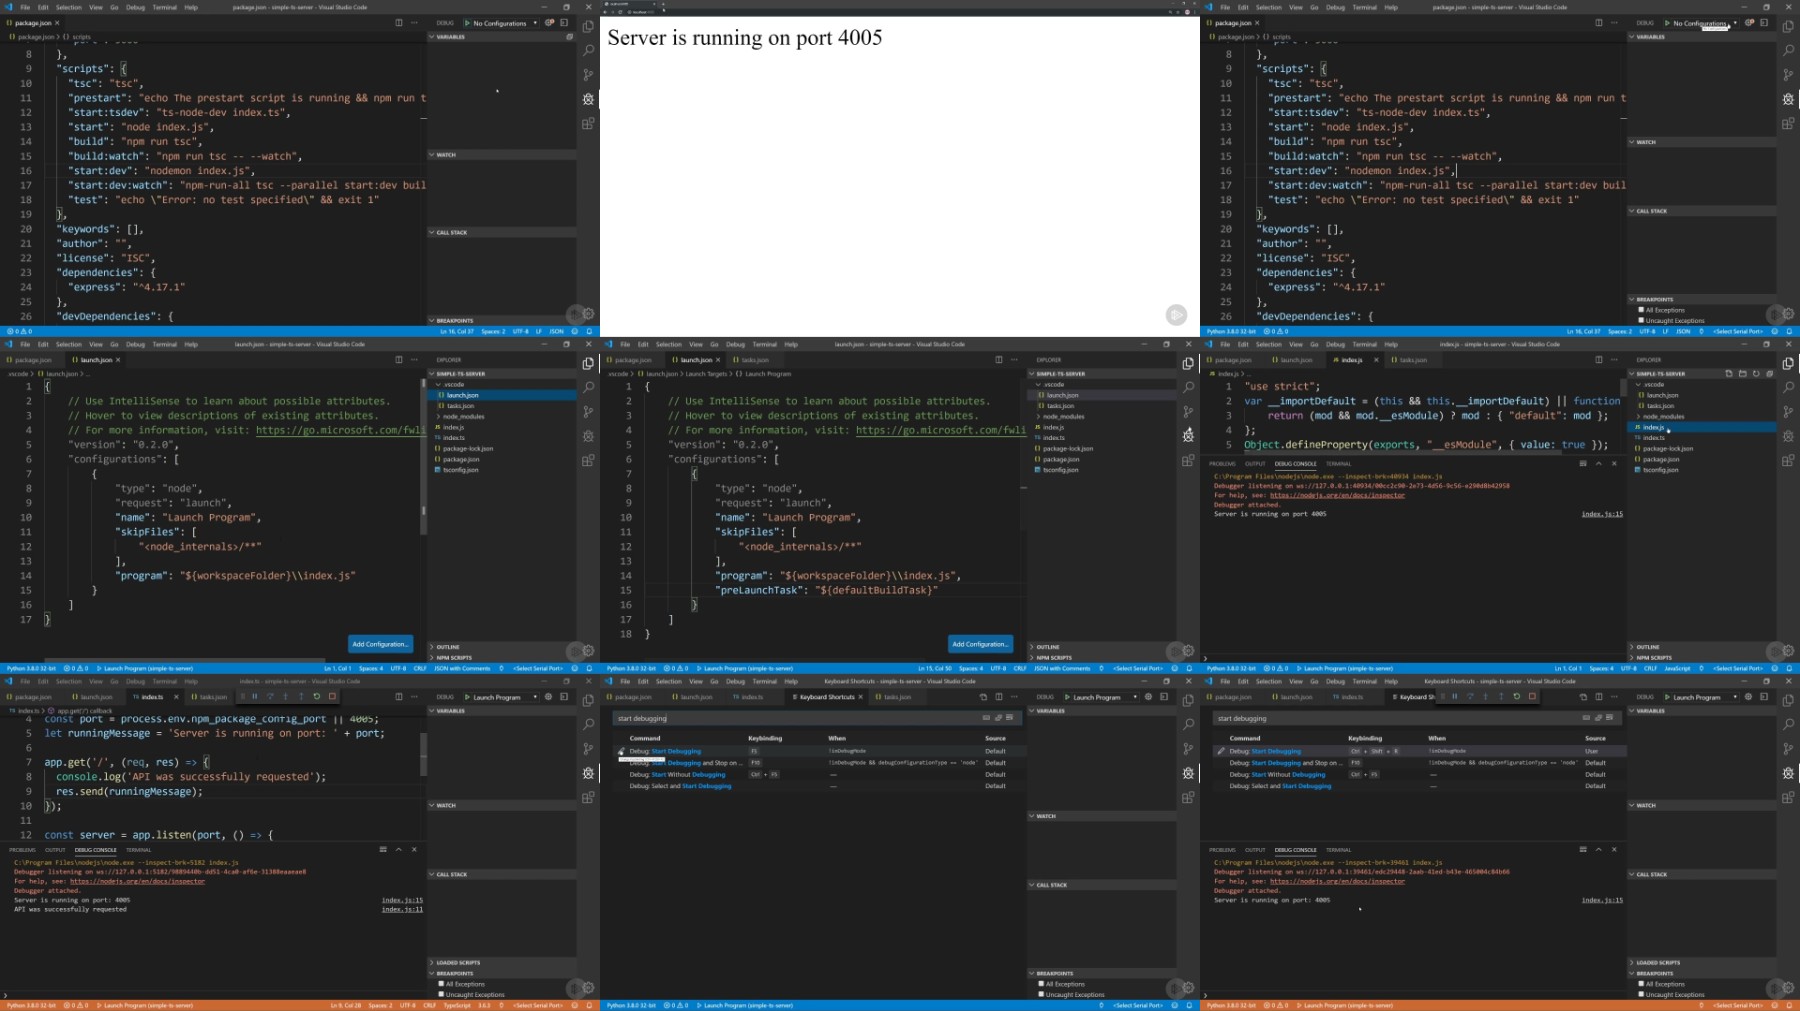This screenshot has height=1011, width=1800.
Task: Open TERMINAL panel tab in index.ts window
Action: [138, 850]
